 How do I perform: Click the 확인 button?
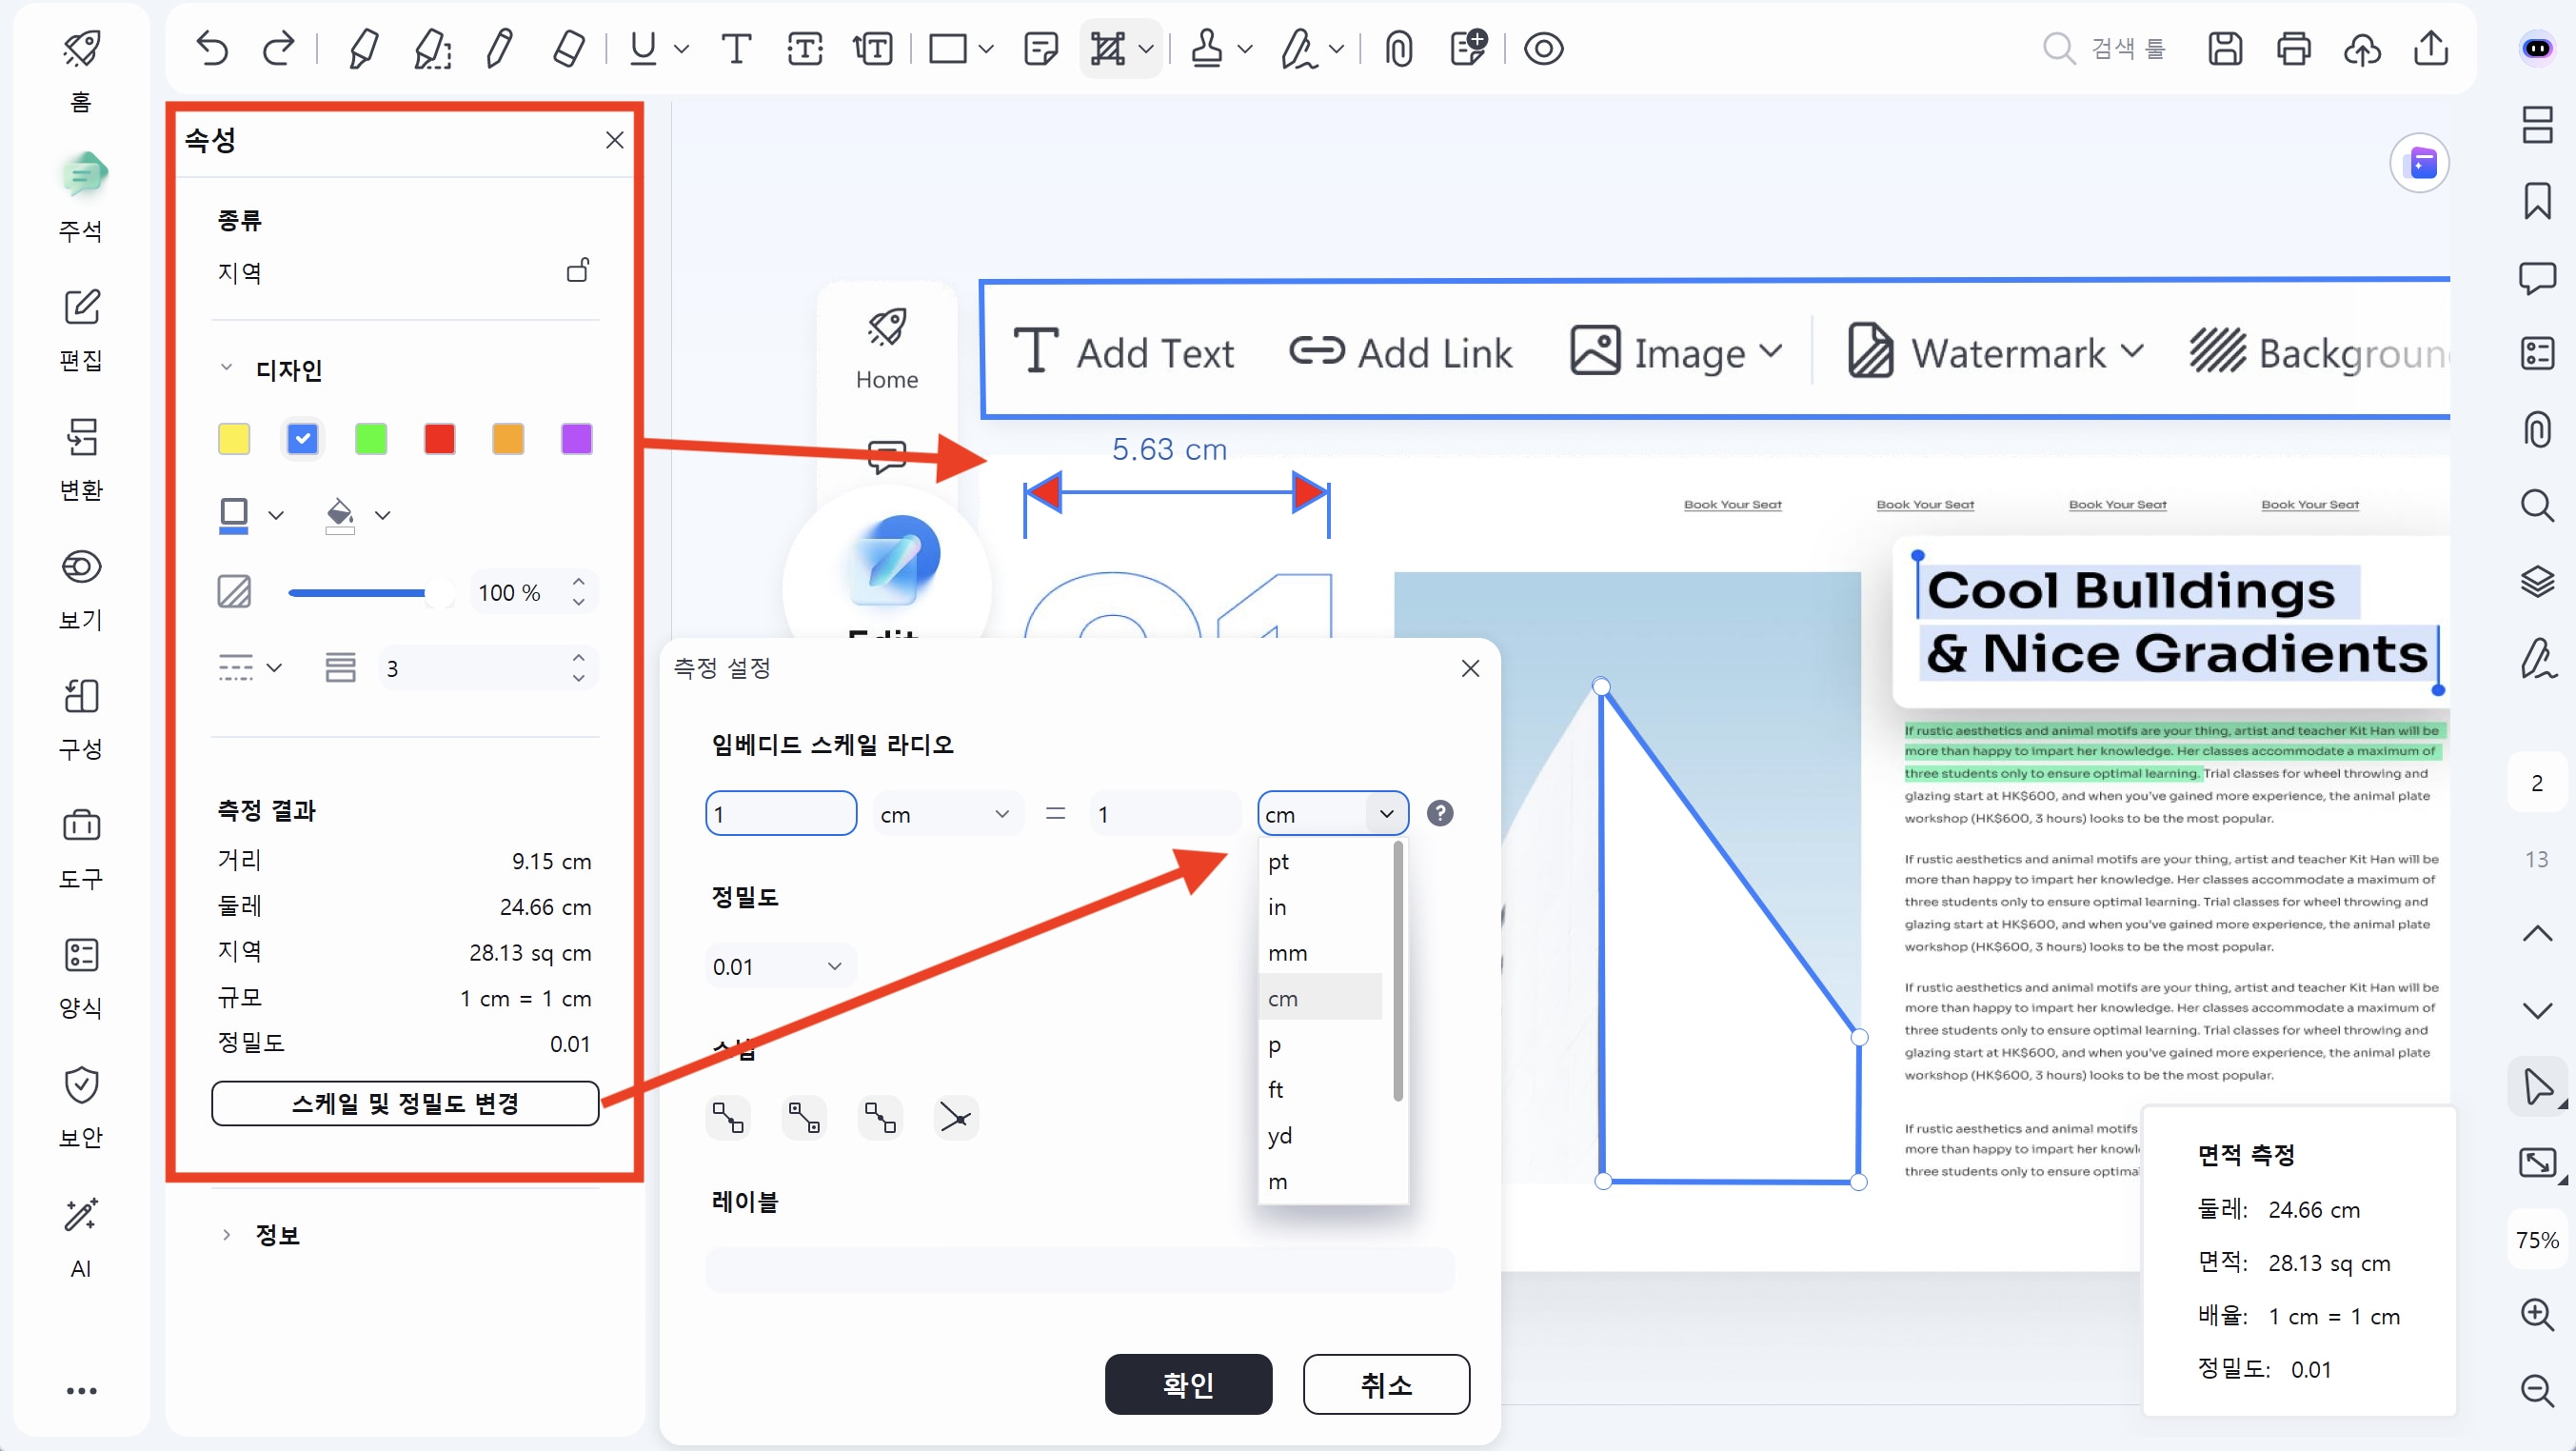click(x=1187, y=1384)
